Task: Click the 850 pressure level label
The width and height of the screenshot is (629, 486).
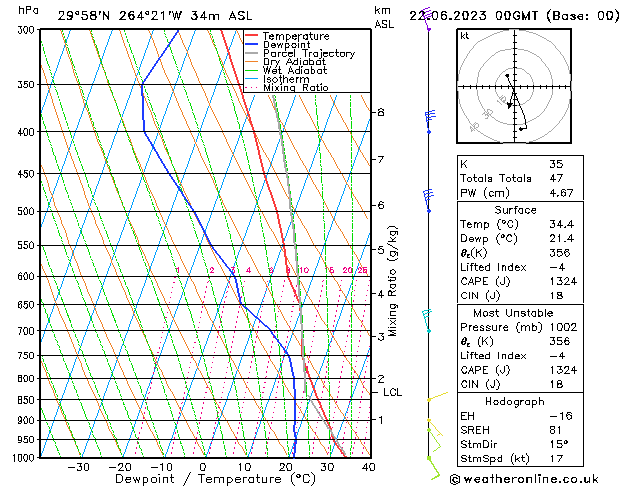Action: click(x=28, y=400)
